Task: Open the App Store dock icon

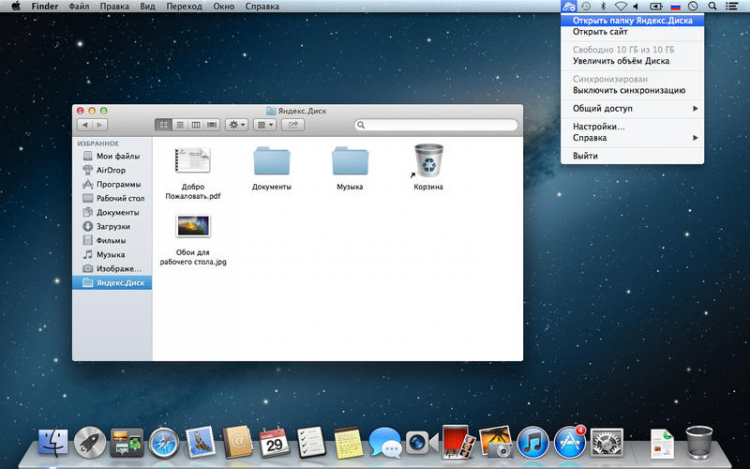Action: pyautogui.click(x=569, y=441)
